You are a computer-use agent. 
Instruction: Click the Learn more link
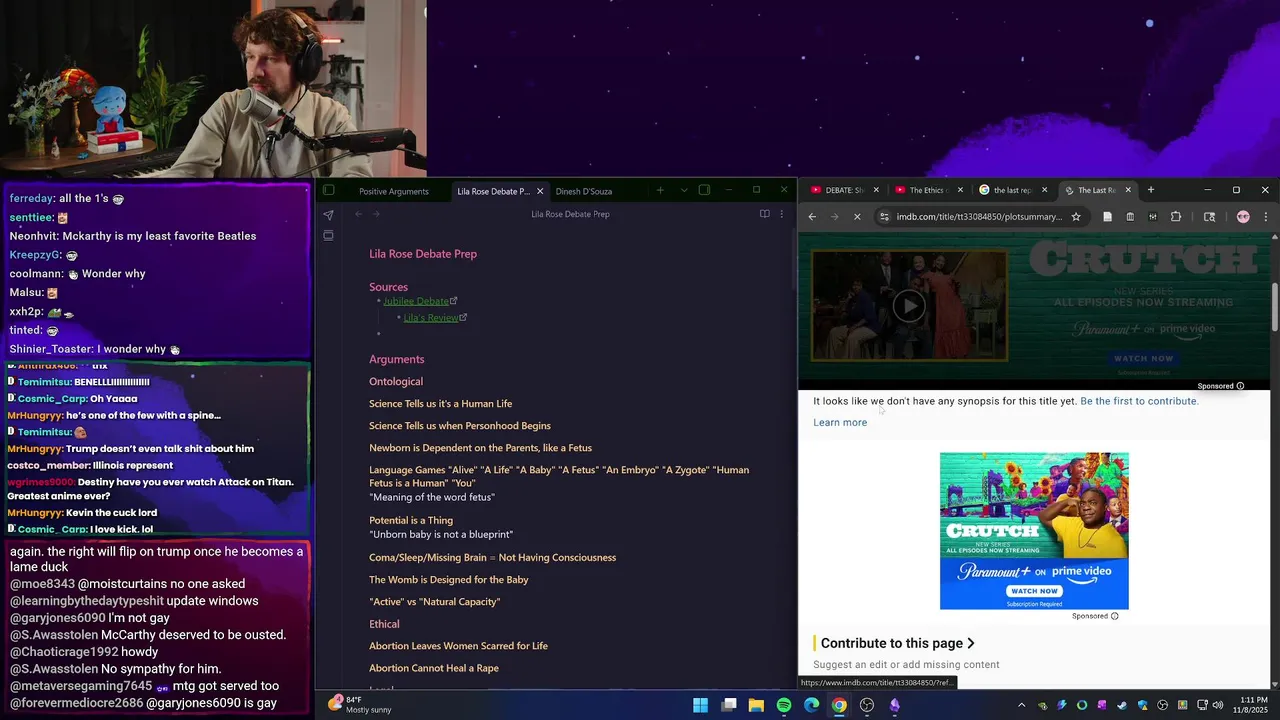[840, 422]
